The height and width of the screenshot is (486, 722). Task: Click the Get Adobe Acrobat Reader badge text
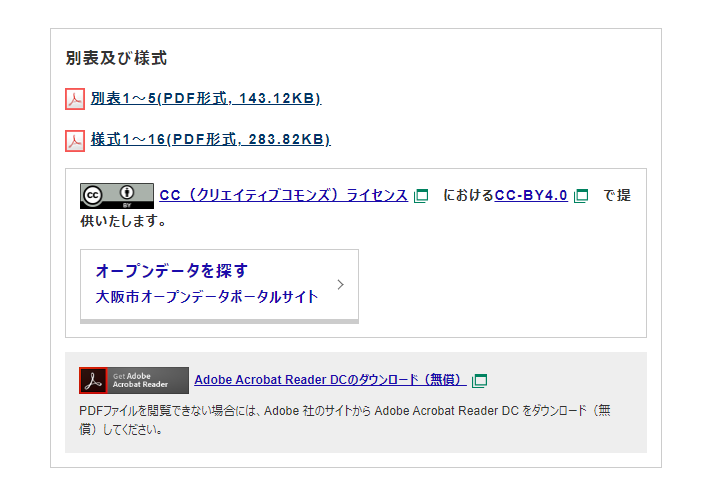coord(146,380)
